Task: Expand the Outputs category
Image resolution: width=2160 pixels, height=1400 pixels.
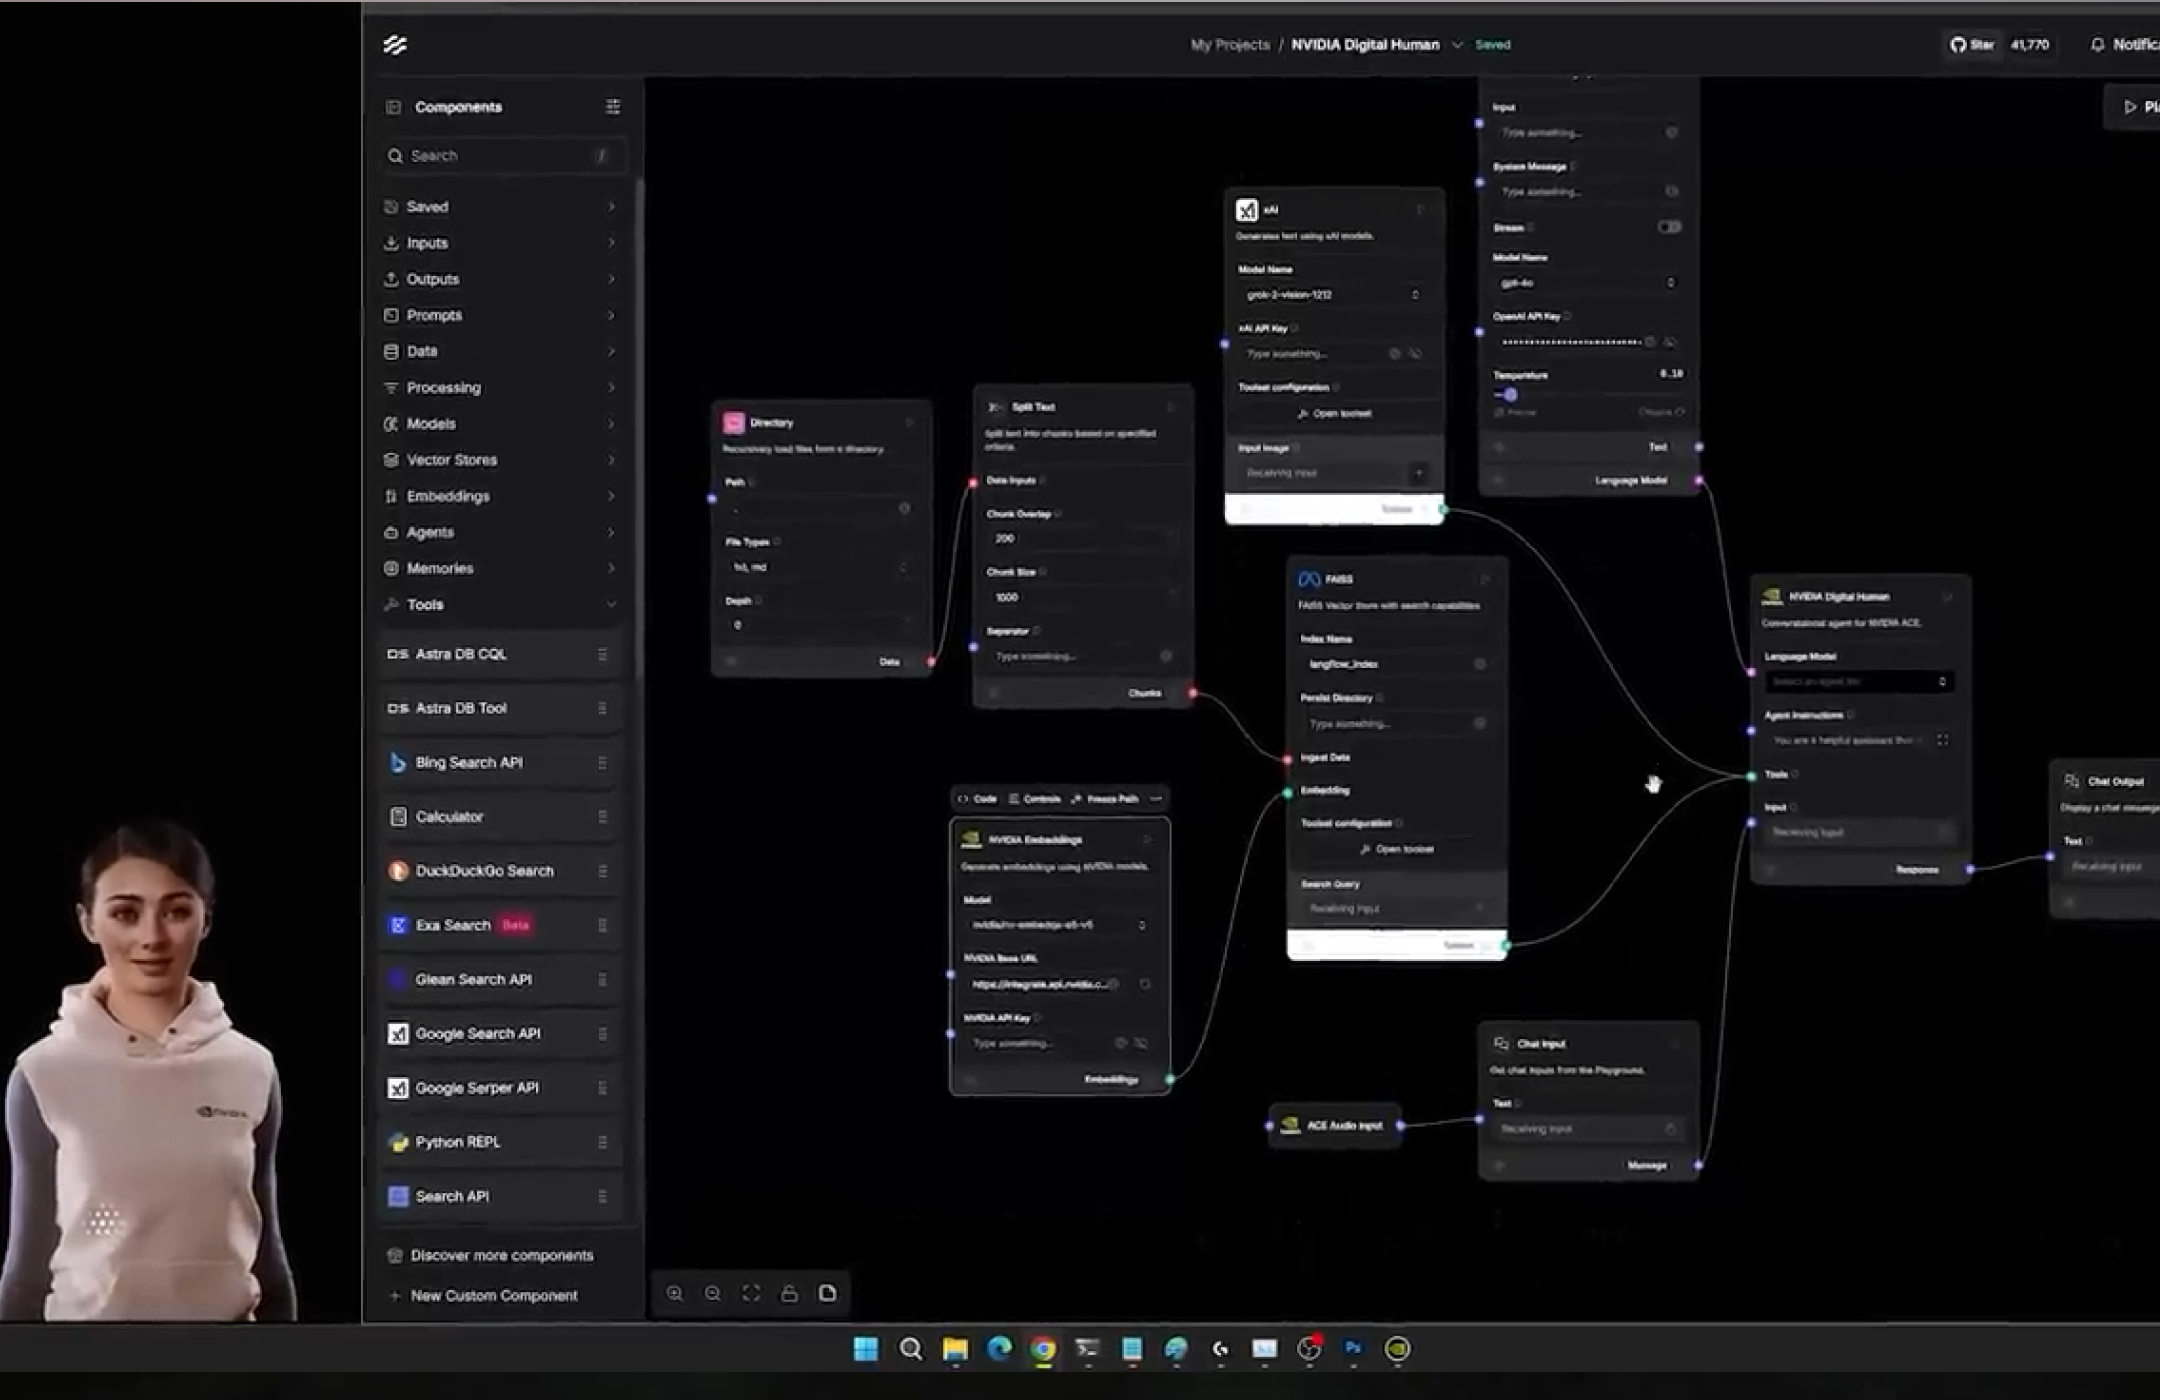Action: pos(500,279)
